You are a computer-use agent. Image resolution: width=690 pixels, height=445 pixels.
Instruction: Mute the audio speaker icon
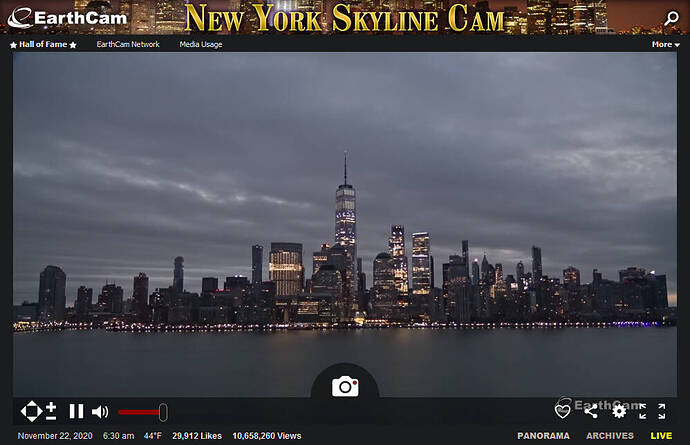[x=100, y=412]
